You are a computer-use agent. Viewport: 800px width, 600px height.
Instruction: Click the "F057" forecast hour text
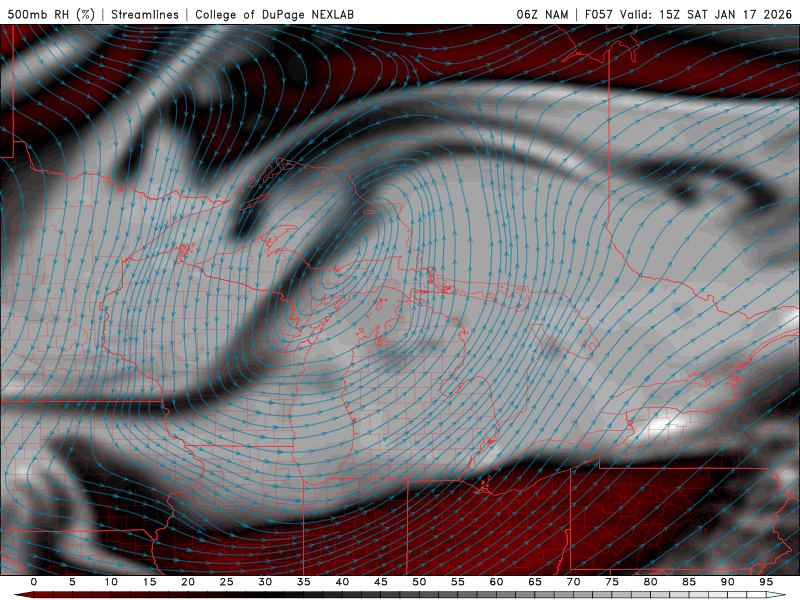pyautogui.click(x=599, y=14)
